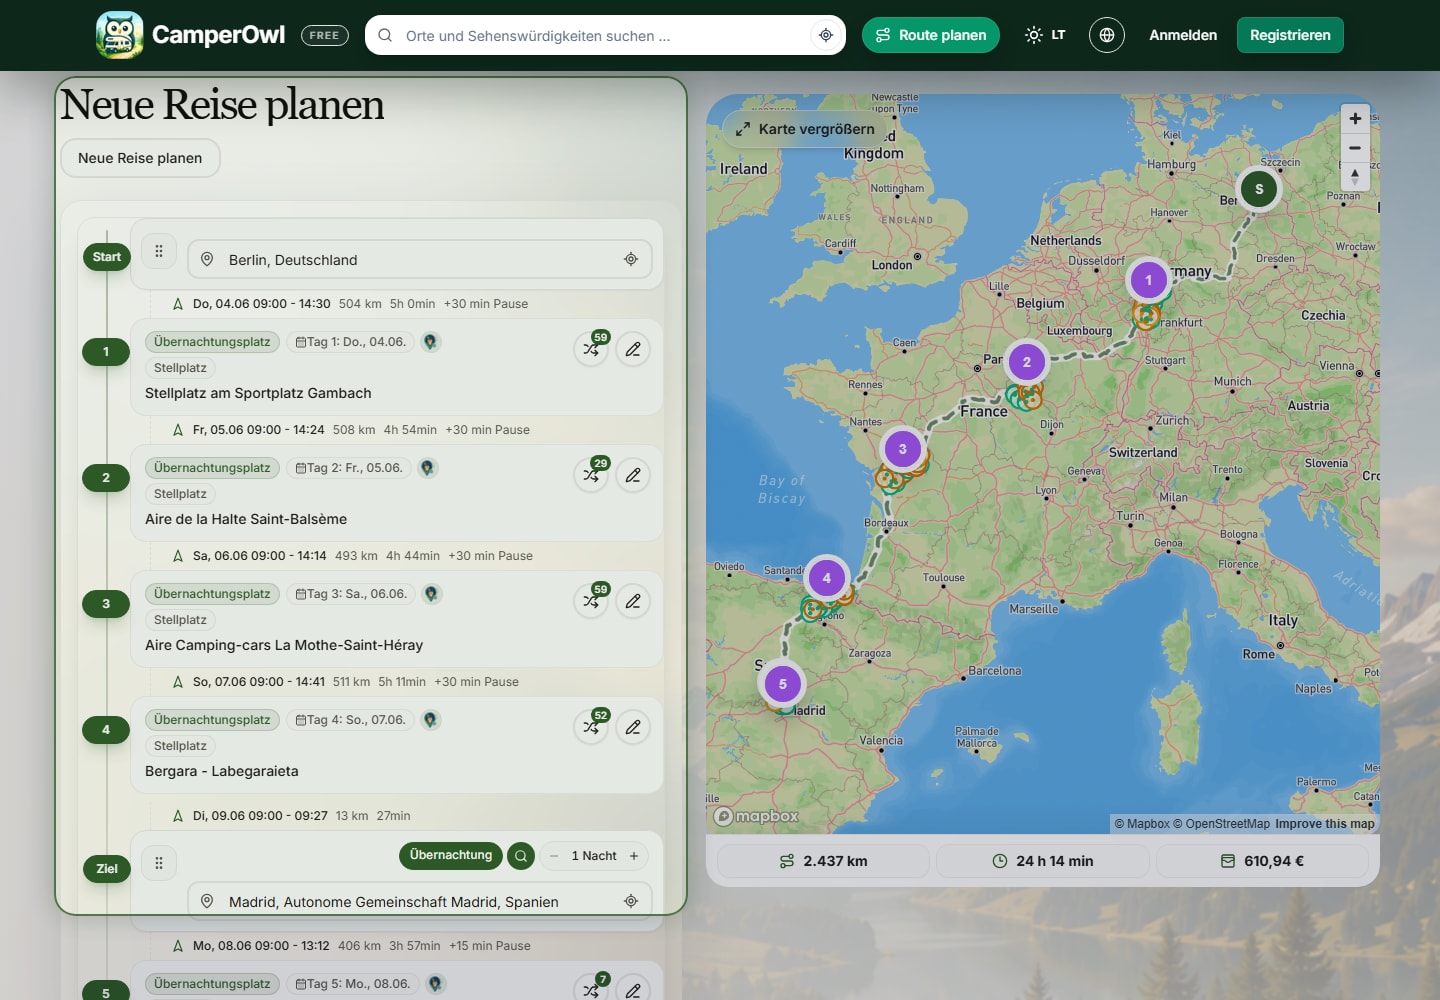
Task: Click the map pin icon on Tag 3 row
Action: [x=431, y=594]
